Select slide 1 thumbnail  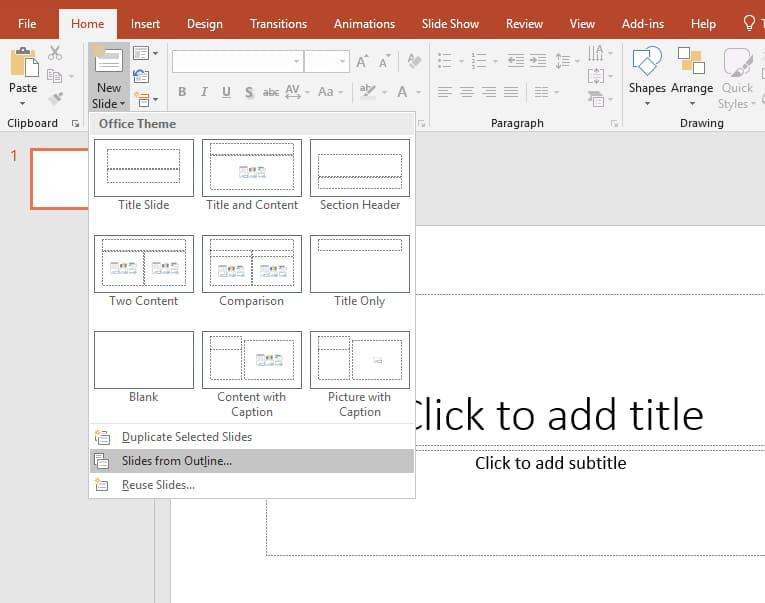pyautogui.click(x=60, y=179)
